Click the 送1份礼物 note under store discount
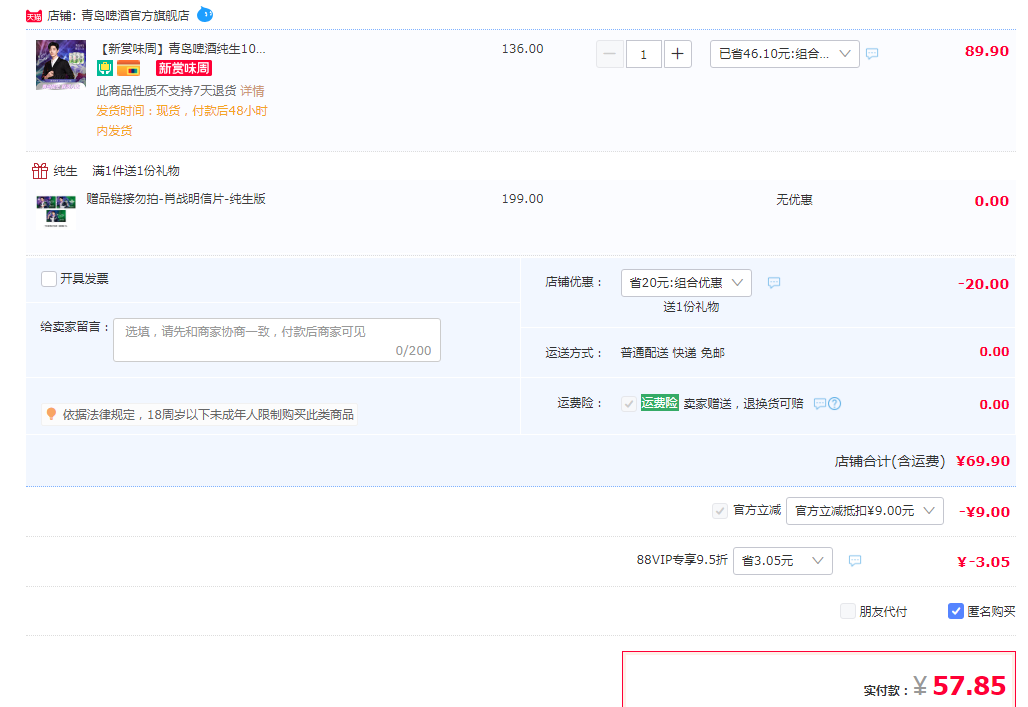This screenshot has height=707, width=1028. [691, 307]
